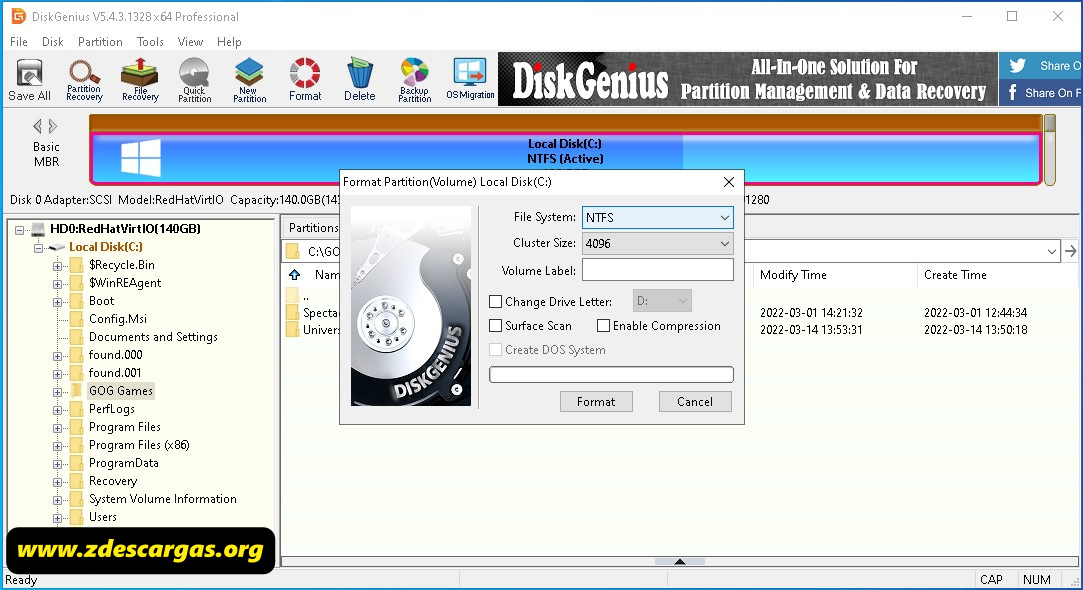The image size is (1083, 590).
Task: Click the Format toolbar icon
Action: pos(305,79)
